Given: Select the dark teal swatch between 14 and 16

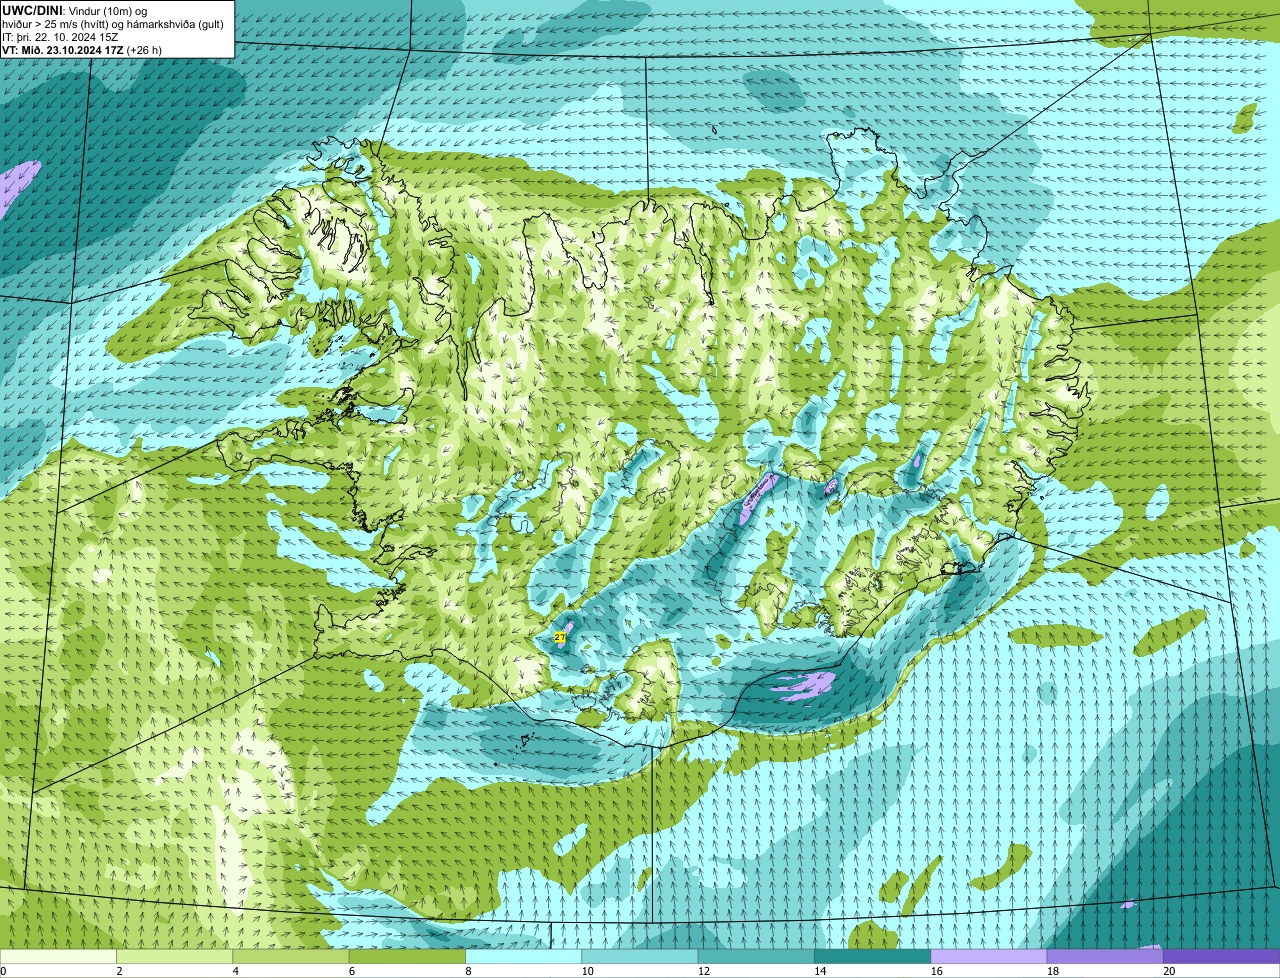Looking at the screenshot, I should (x=873, y=956).
